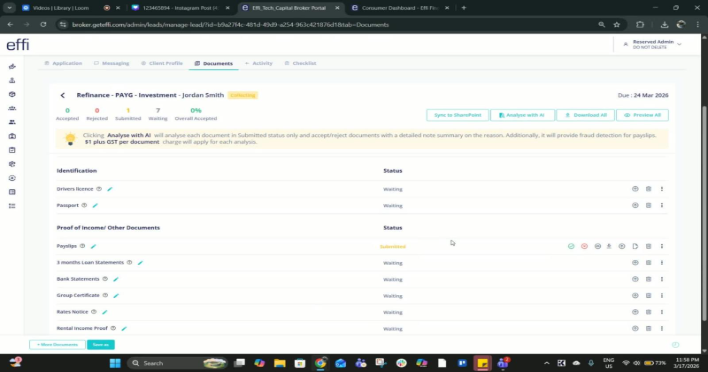Click Analyse with AI button
Viewport: 708px width, 372px height.
[522, 115]
